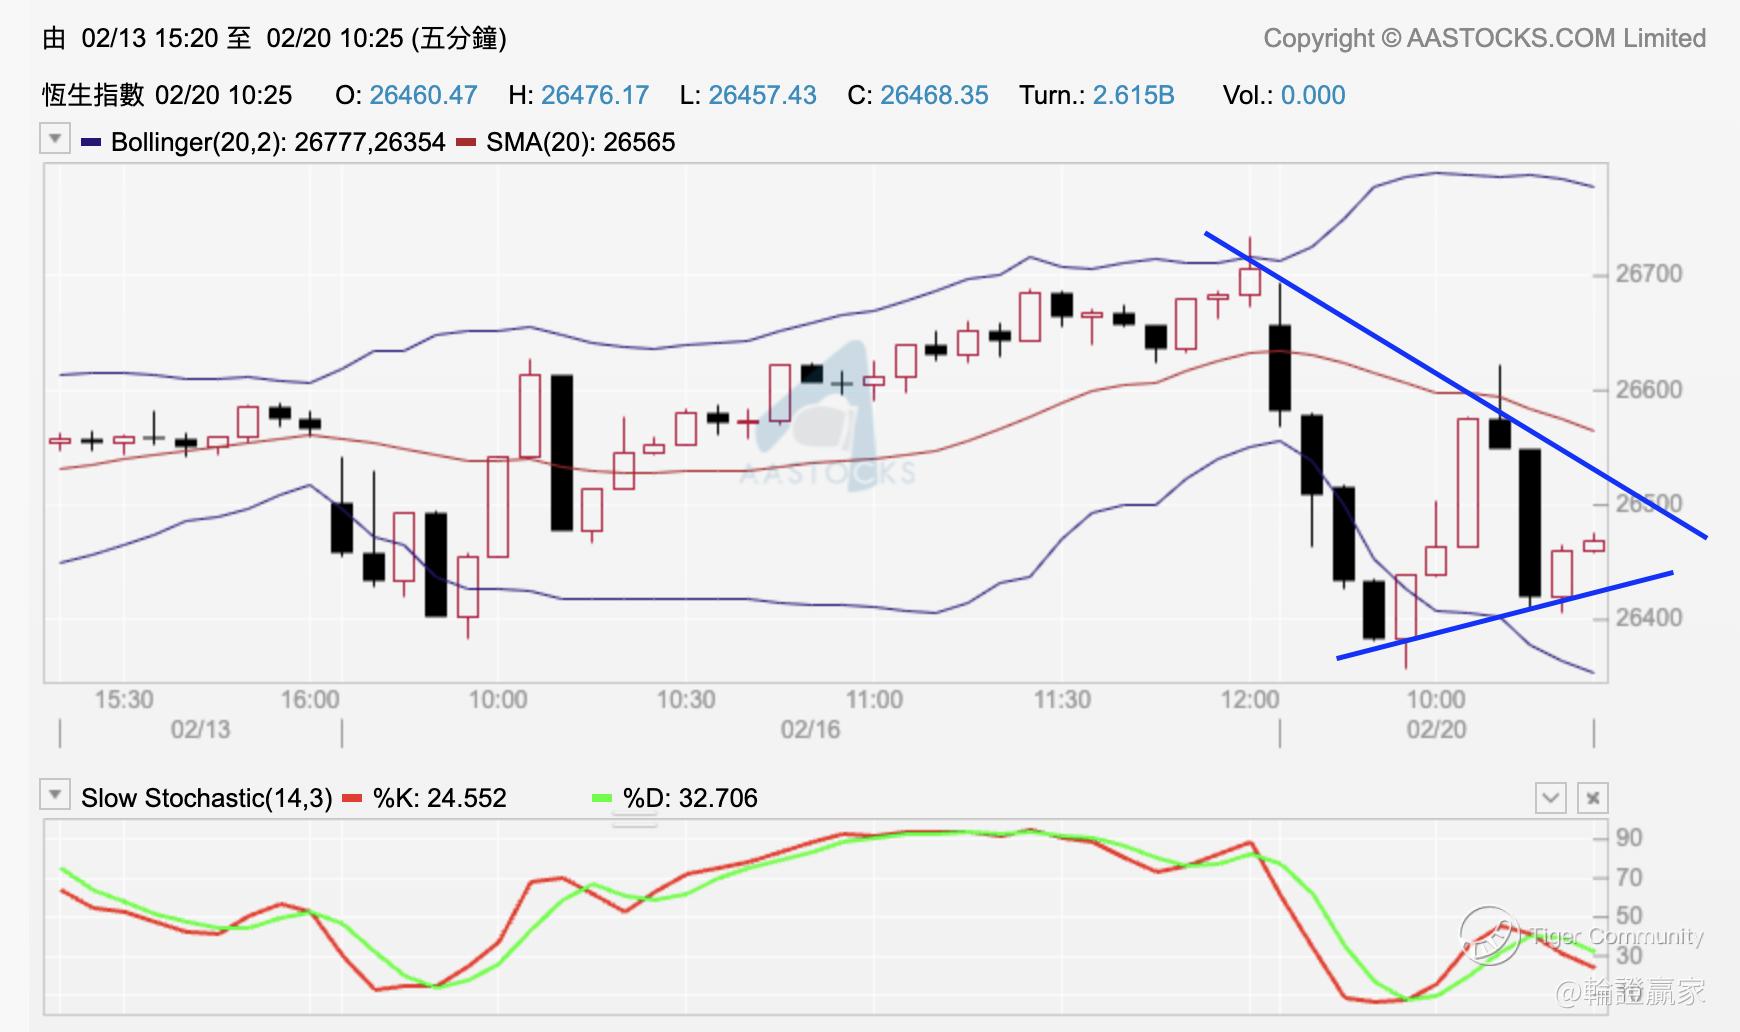Image resolution: width=1740 pixels, height=1032 pixels.
Task: Collapse the Slow Stochastic panel with the chevron
Action: pos(1551,798)
